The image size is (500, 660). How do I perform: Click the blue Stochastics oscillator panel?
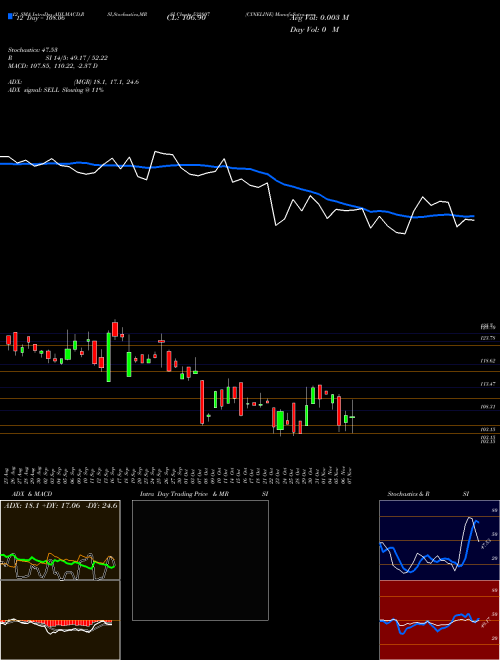click(439, 540)
